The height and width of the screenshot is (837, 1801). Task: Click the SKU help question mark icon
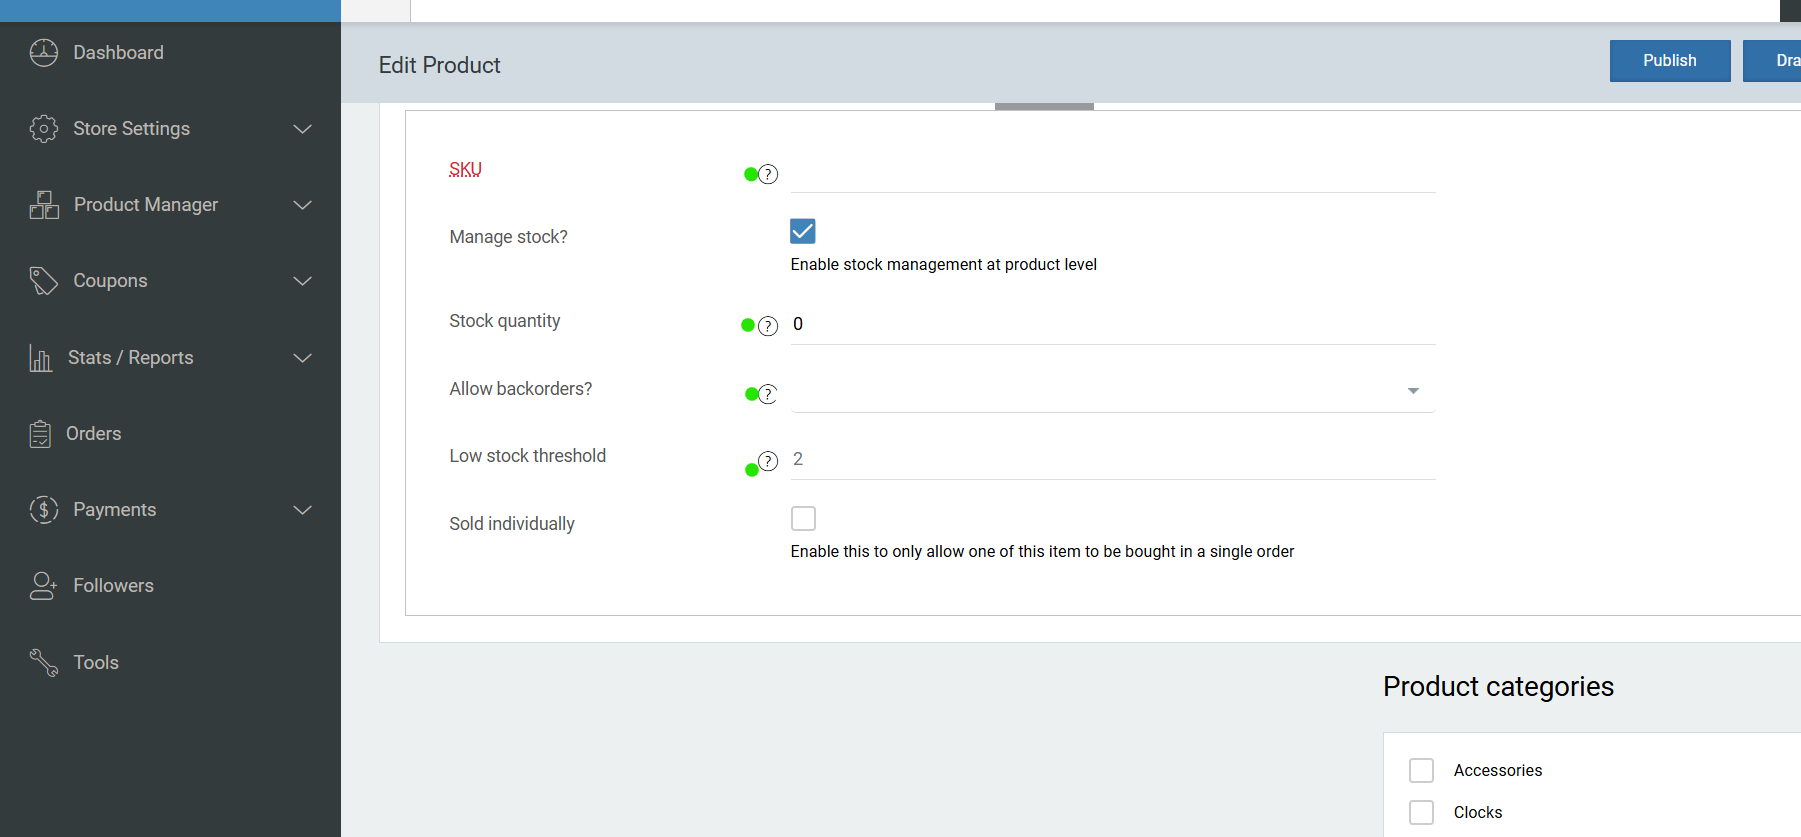point(768,174)
